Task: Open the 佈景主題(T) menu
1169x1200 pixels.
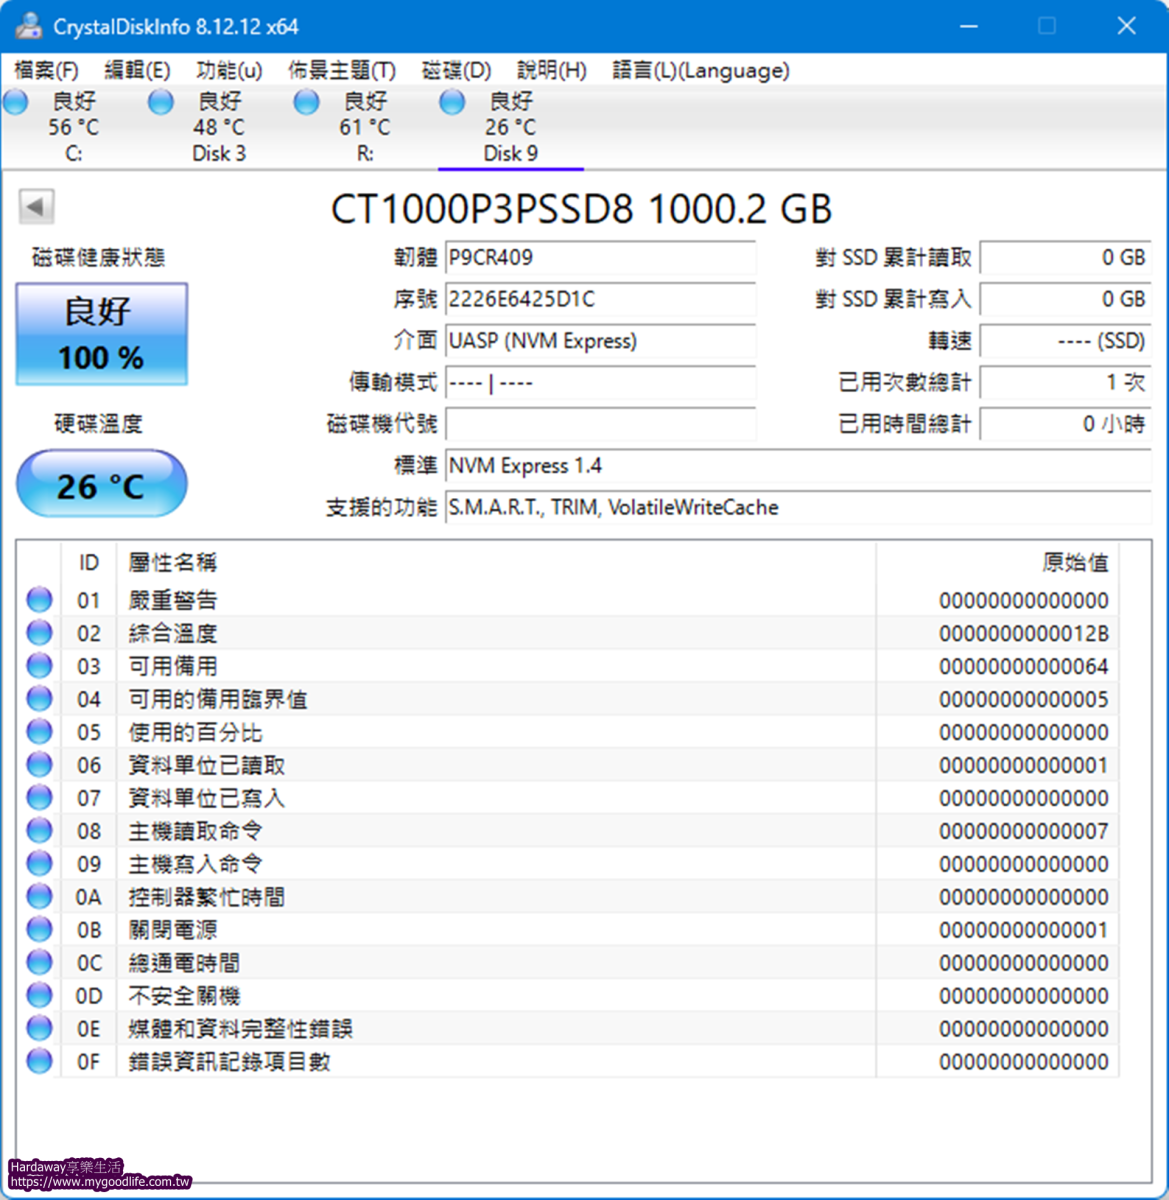Action: point(342,71)
